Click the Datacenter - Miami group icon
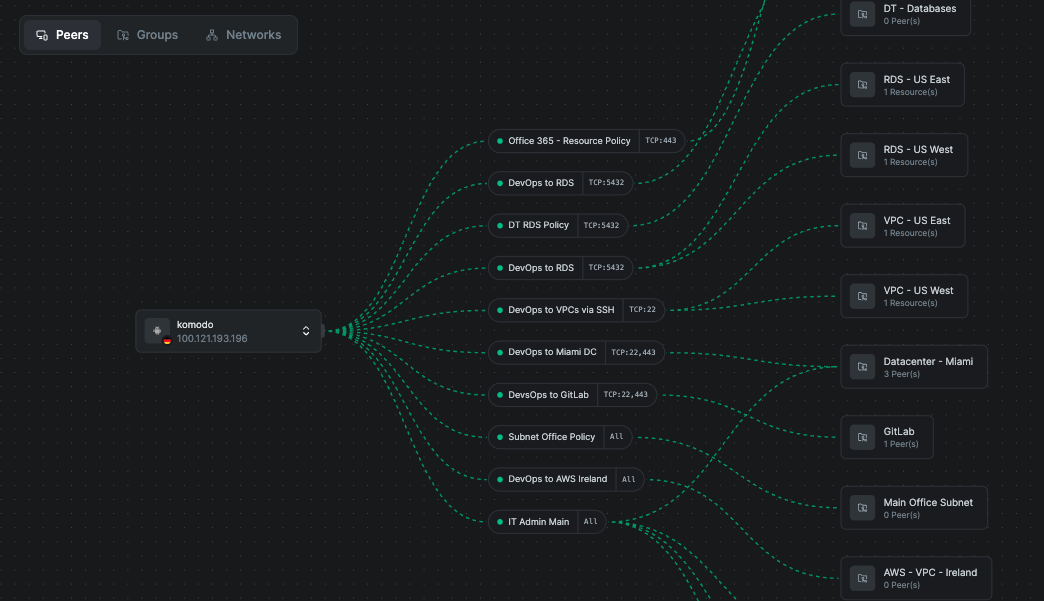 pyautogui.click(x=862, y=367)
